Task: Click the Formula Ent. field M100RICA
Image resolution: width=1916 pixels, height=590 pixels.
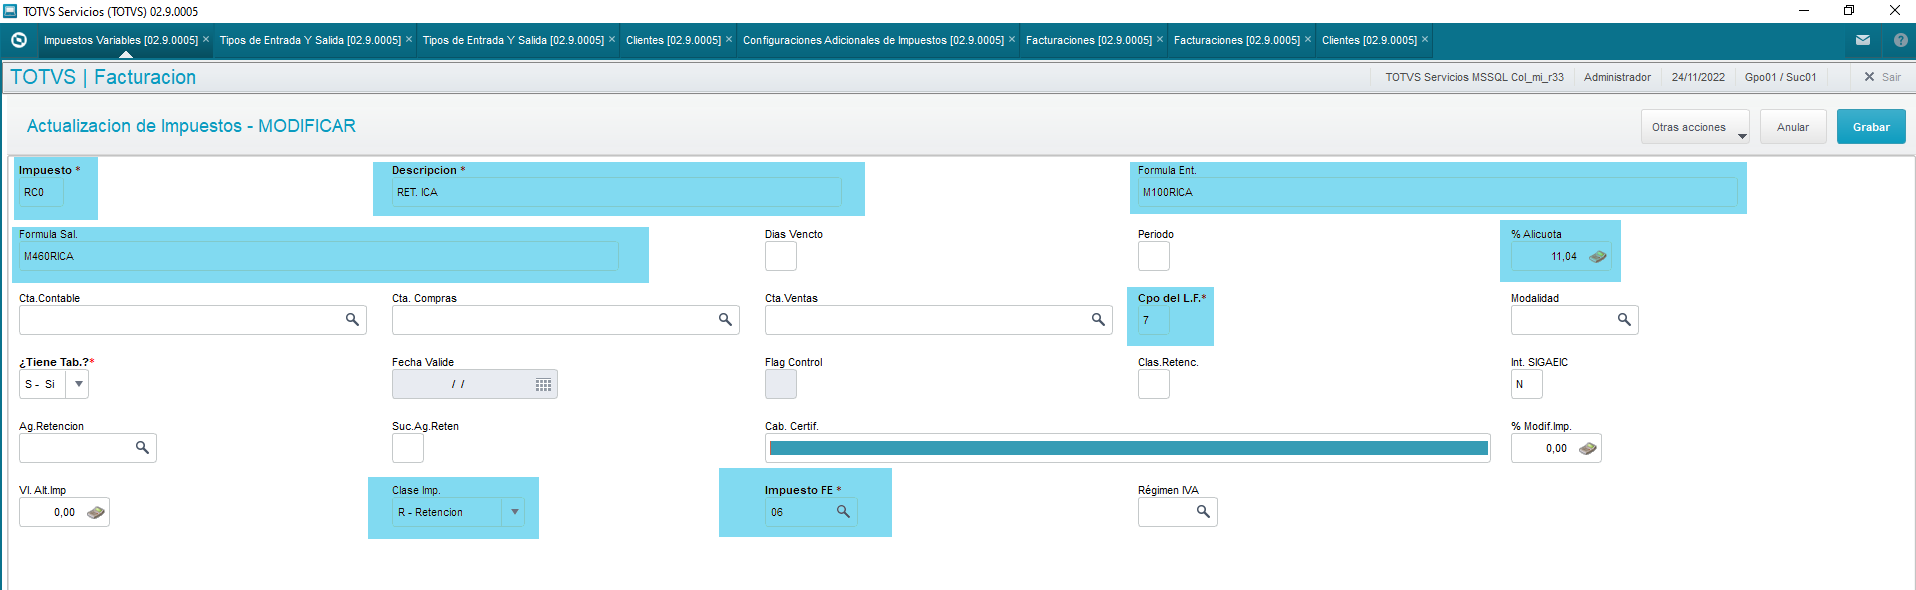Action: coord(1437,192)
